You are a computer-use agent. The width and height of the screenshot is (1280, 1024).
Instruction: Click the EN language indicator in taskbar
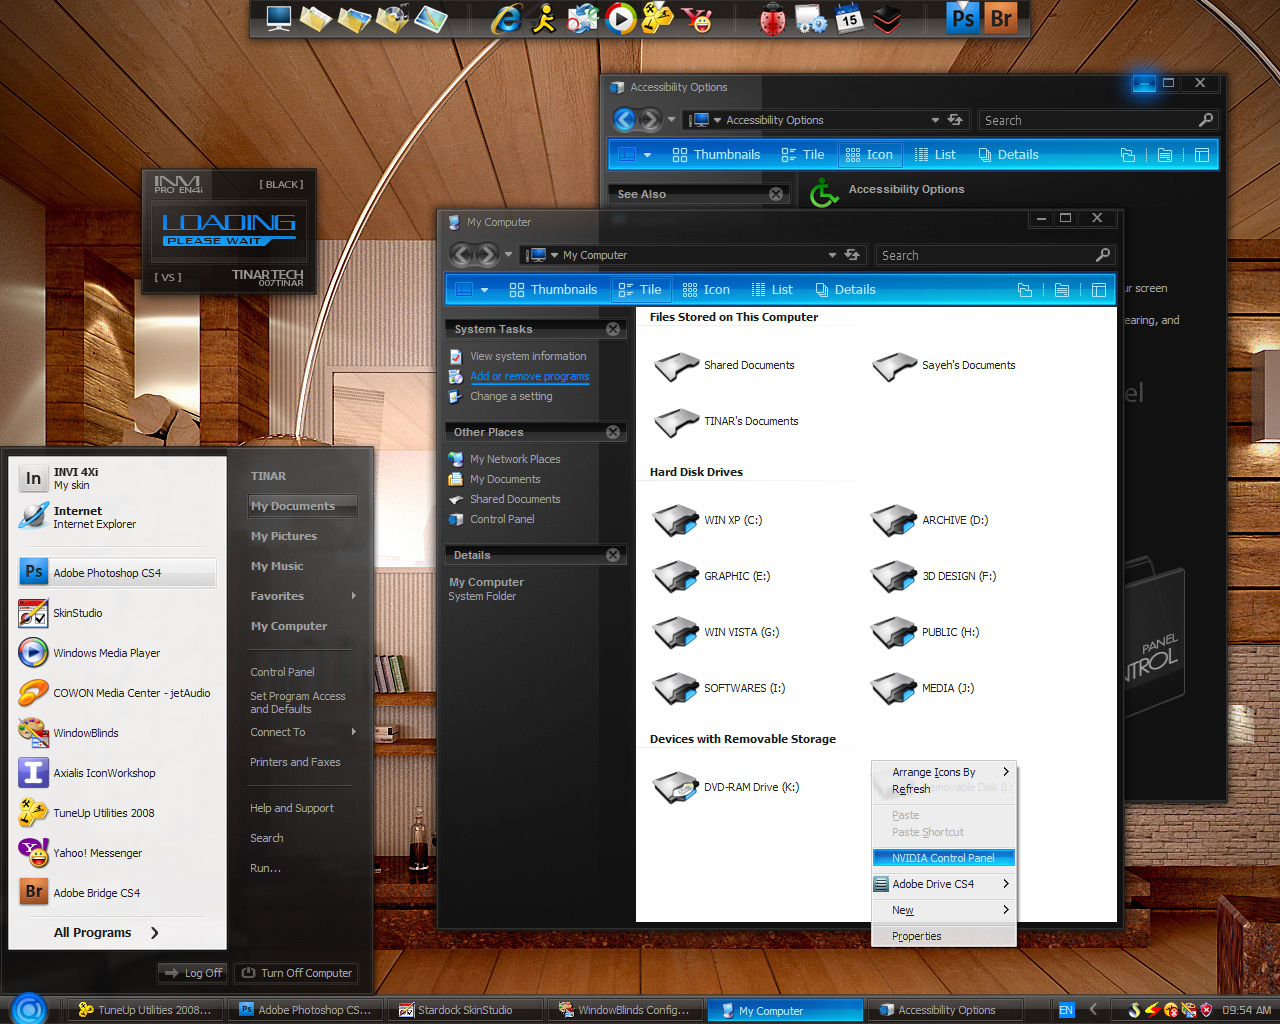(1066, 1010)
